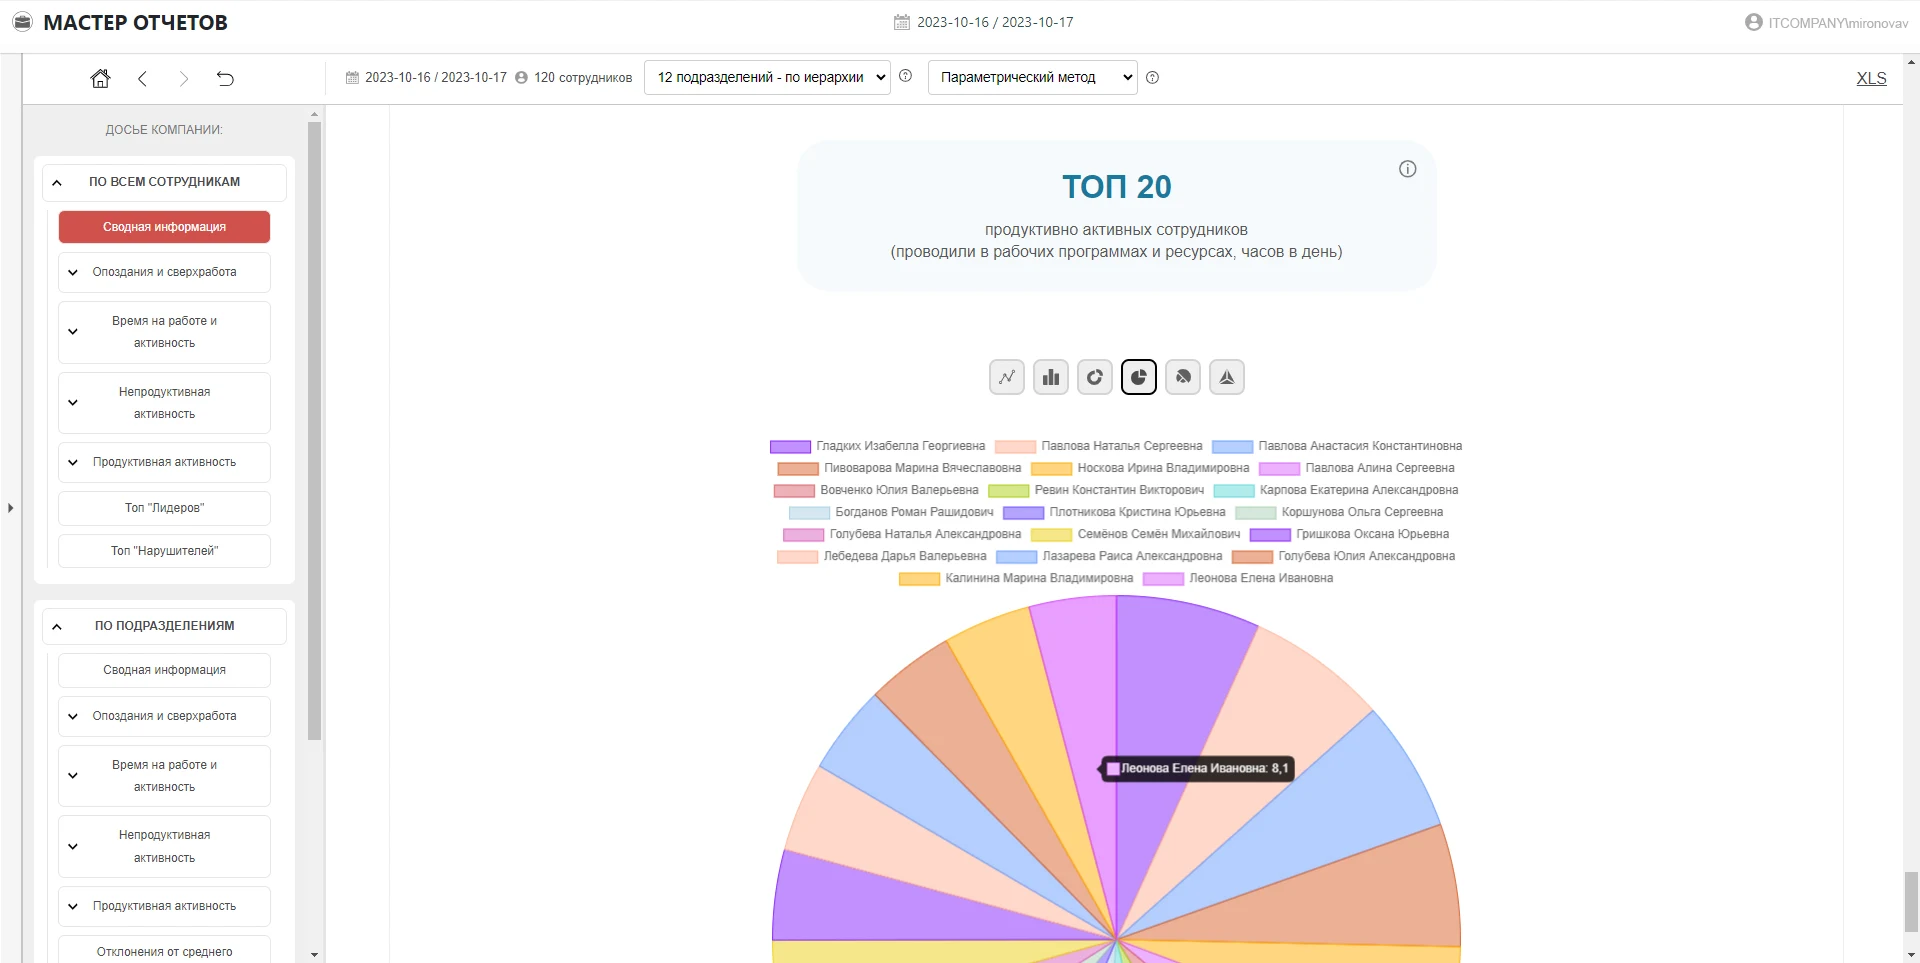Open Топ "Нарушителей" report item
Screen dimensions: 1920x963
click(x=164, y=551)
